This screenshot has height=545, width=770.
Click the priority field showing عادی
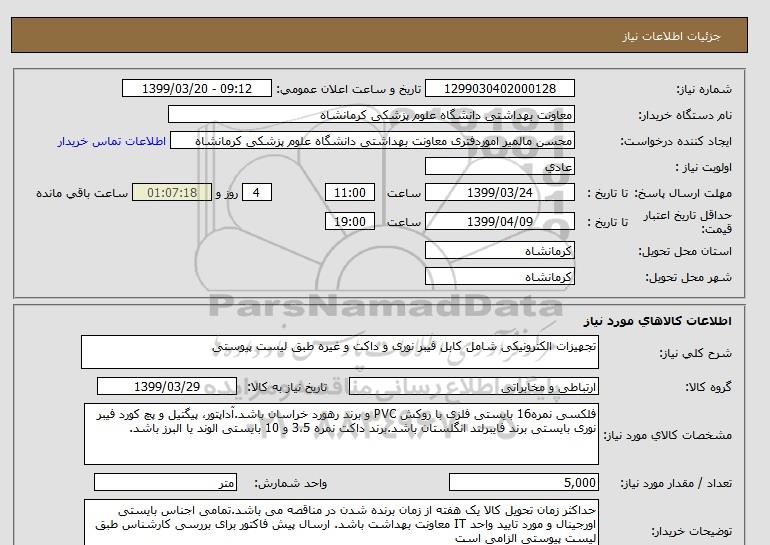(x=499, y=166)
